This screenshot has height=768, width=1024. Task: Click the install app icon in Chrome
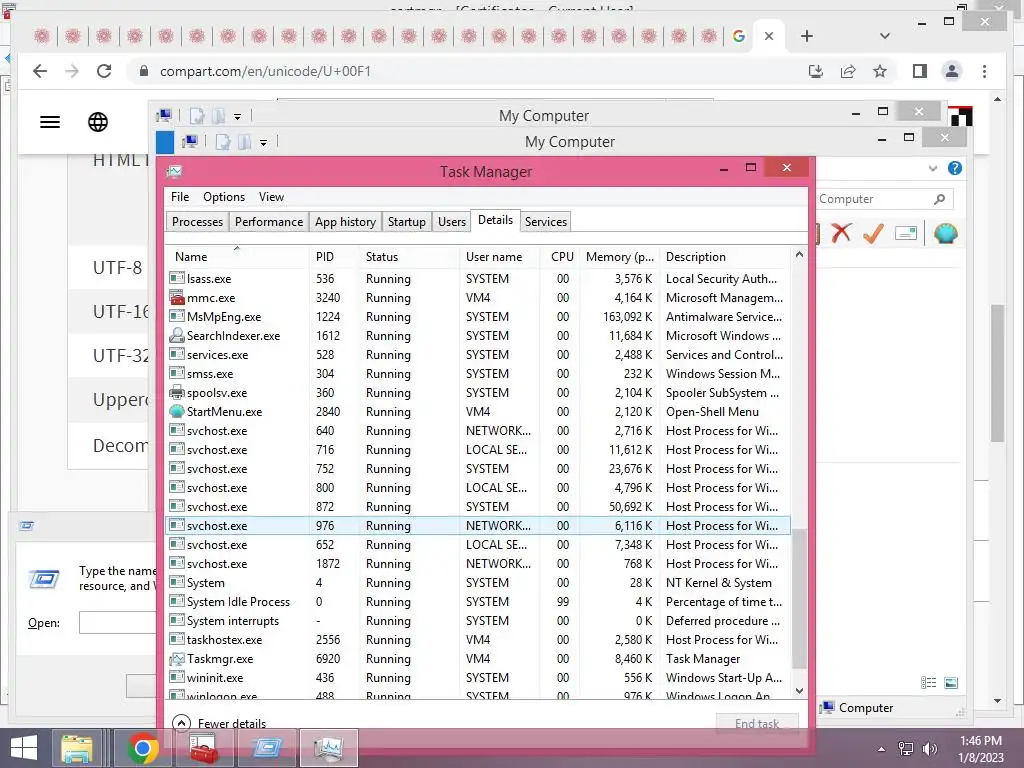click(x=815, y=71)
